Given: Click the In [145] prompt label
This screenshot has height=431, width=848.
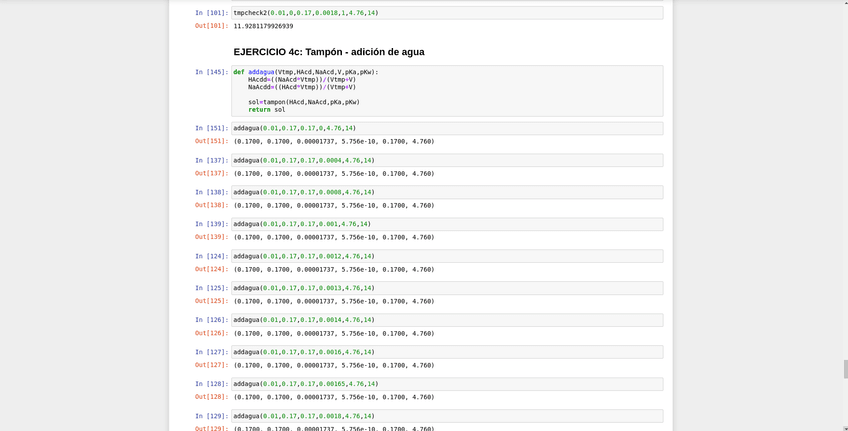Looking at the screenshot, I should coord(211,72).
